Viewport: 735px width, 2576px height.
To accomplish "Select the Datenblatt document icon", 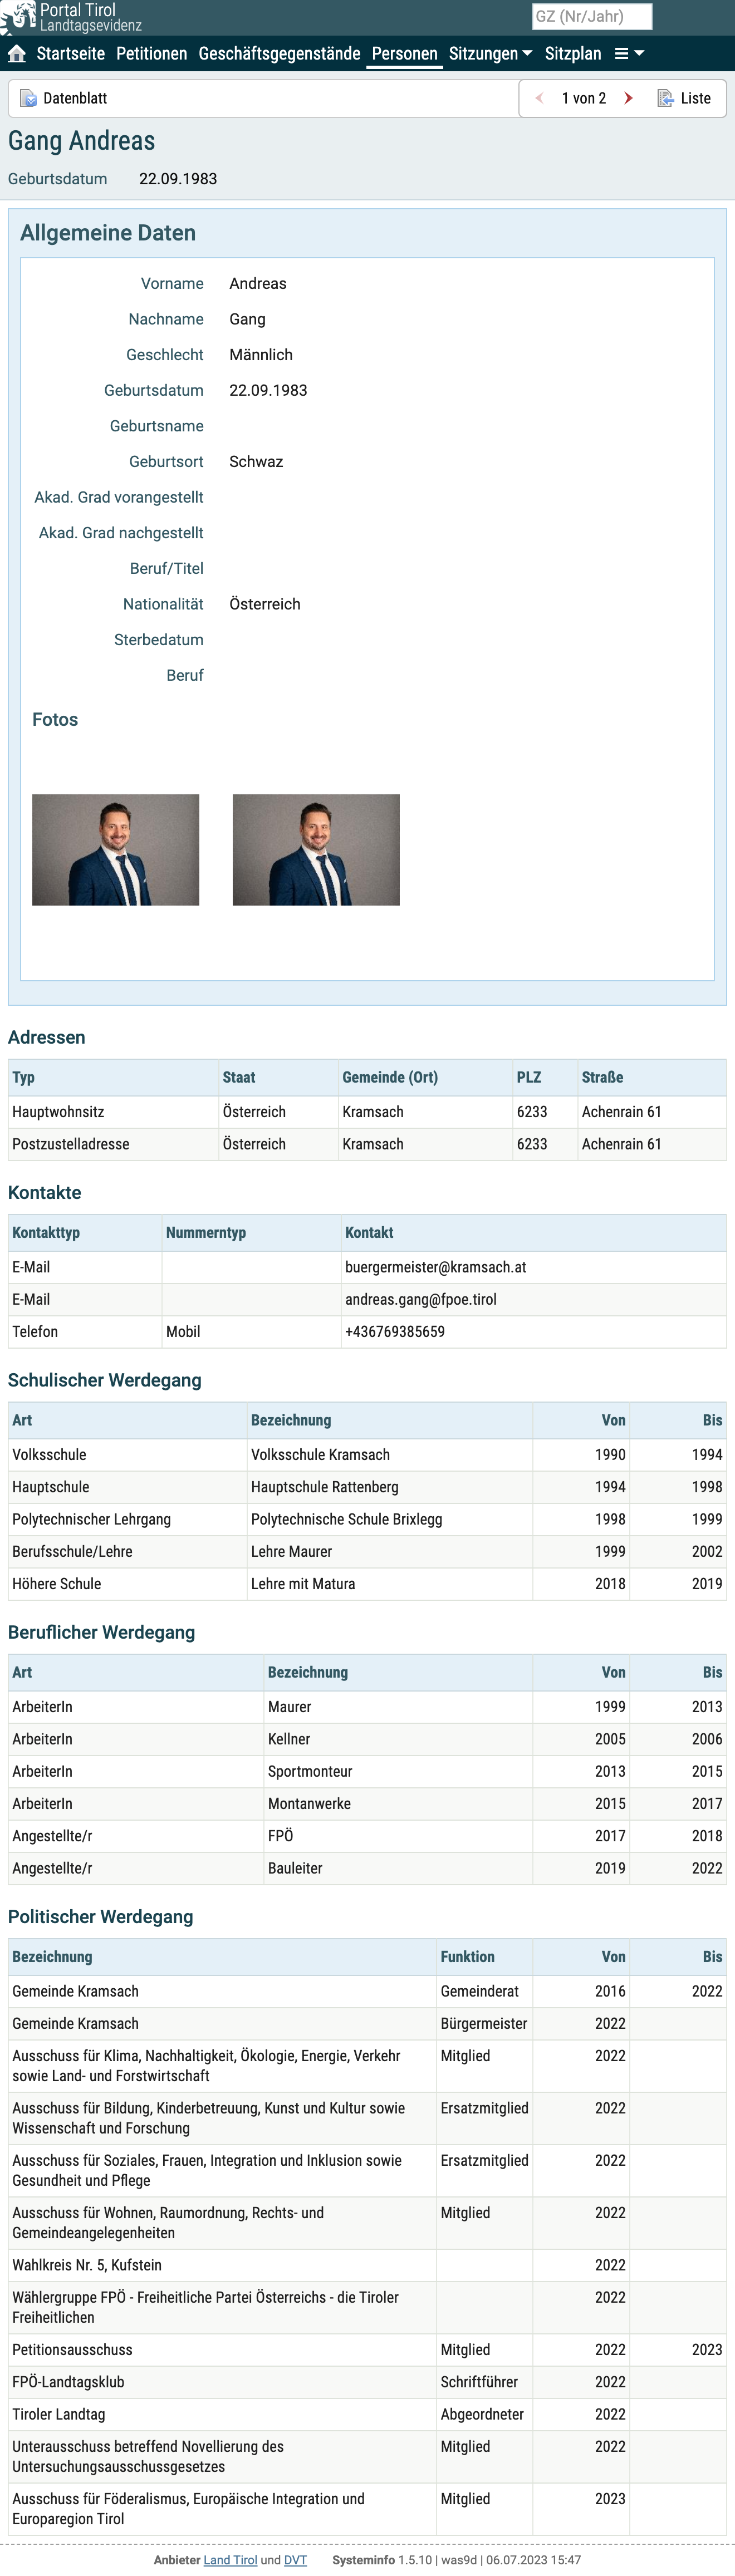I will click(x=28, y=98).
